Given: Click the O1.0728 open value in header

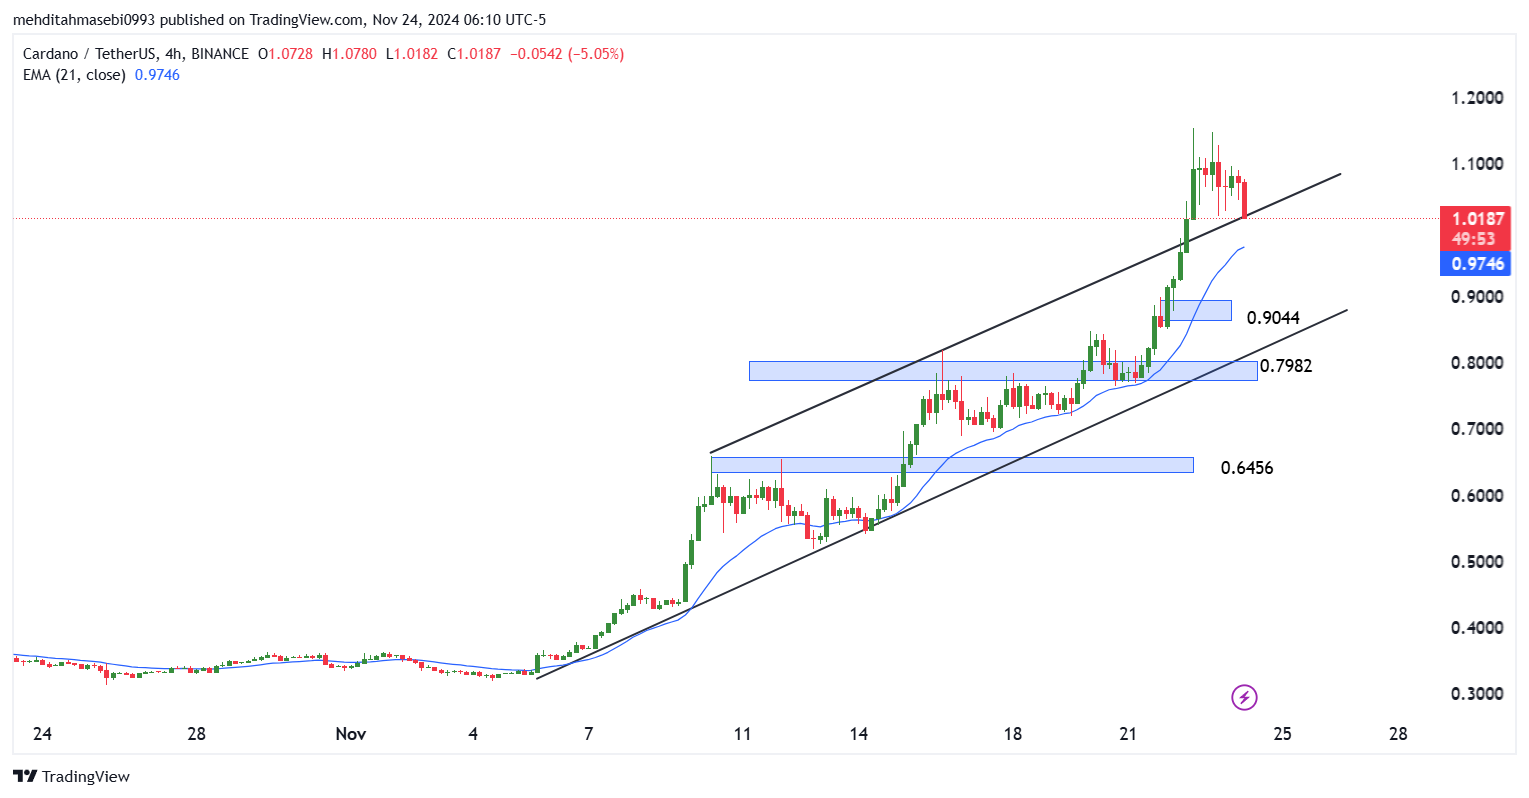Looking at the screenshot, I should 285,54.
